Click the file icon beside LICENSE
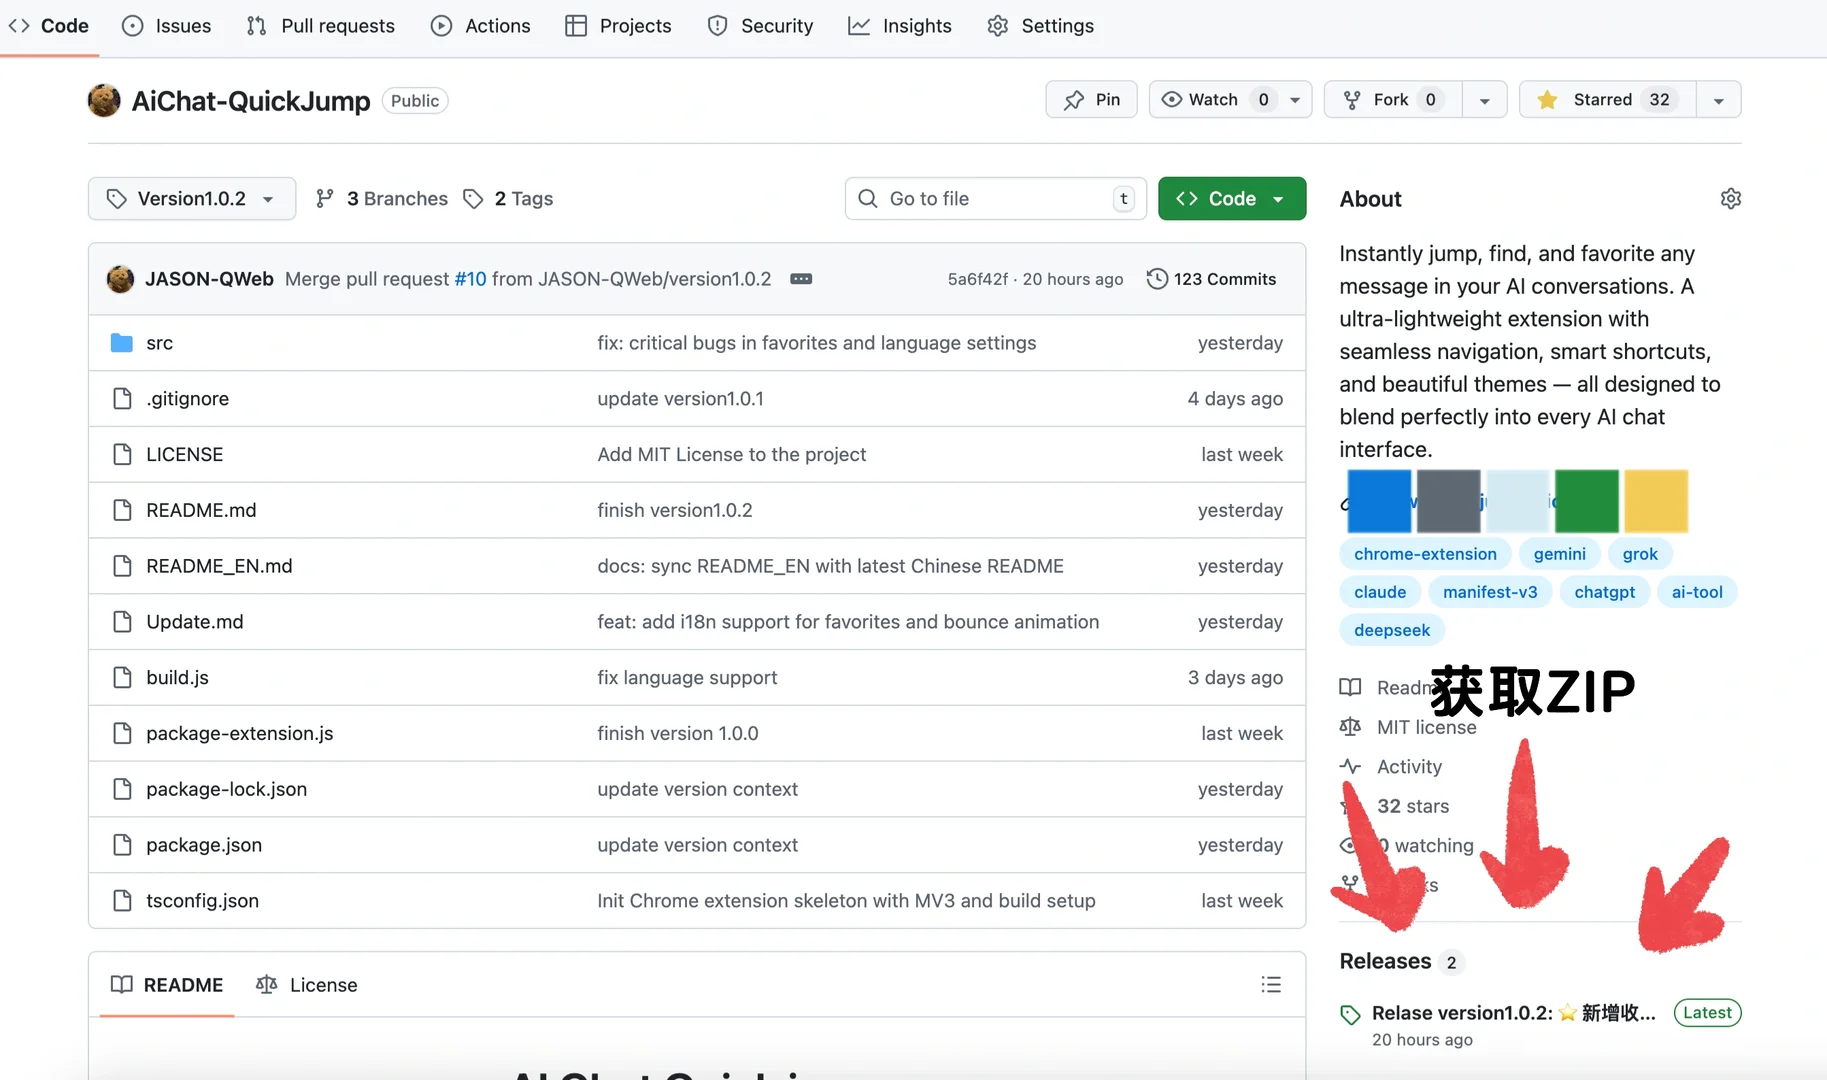The width and height of the screenshot is (1827, 1080). click(122, 455)
